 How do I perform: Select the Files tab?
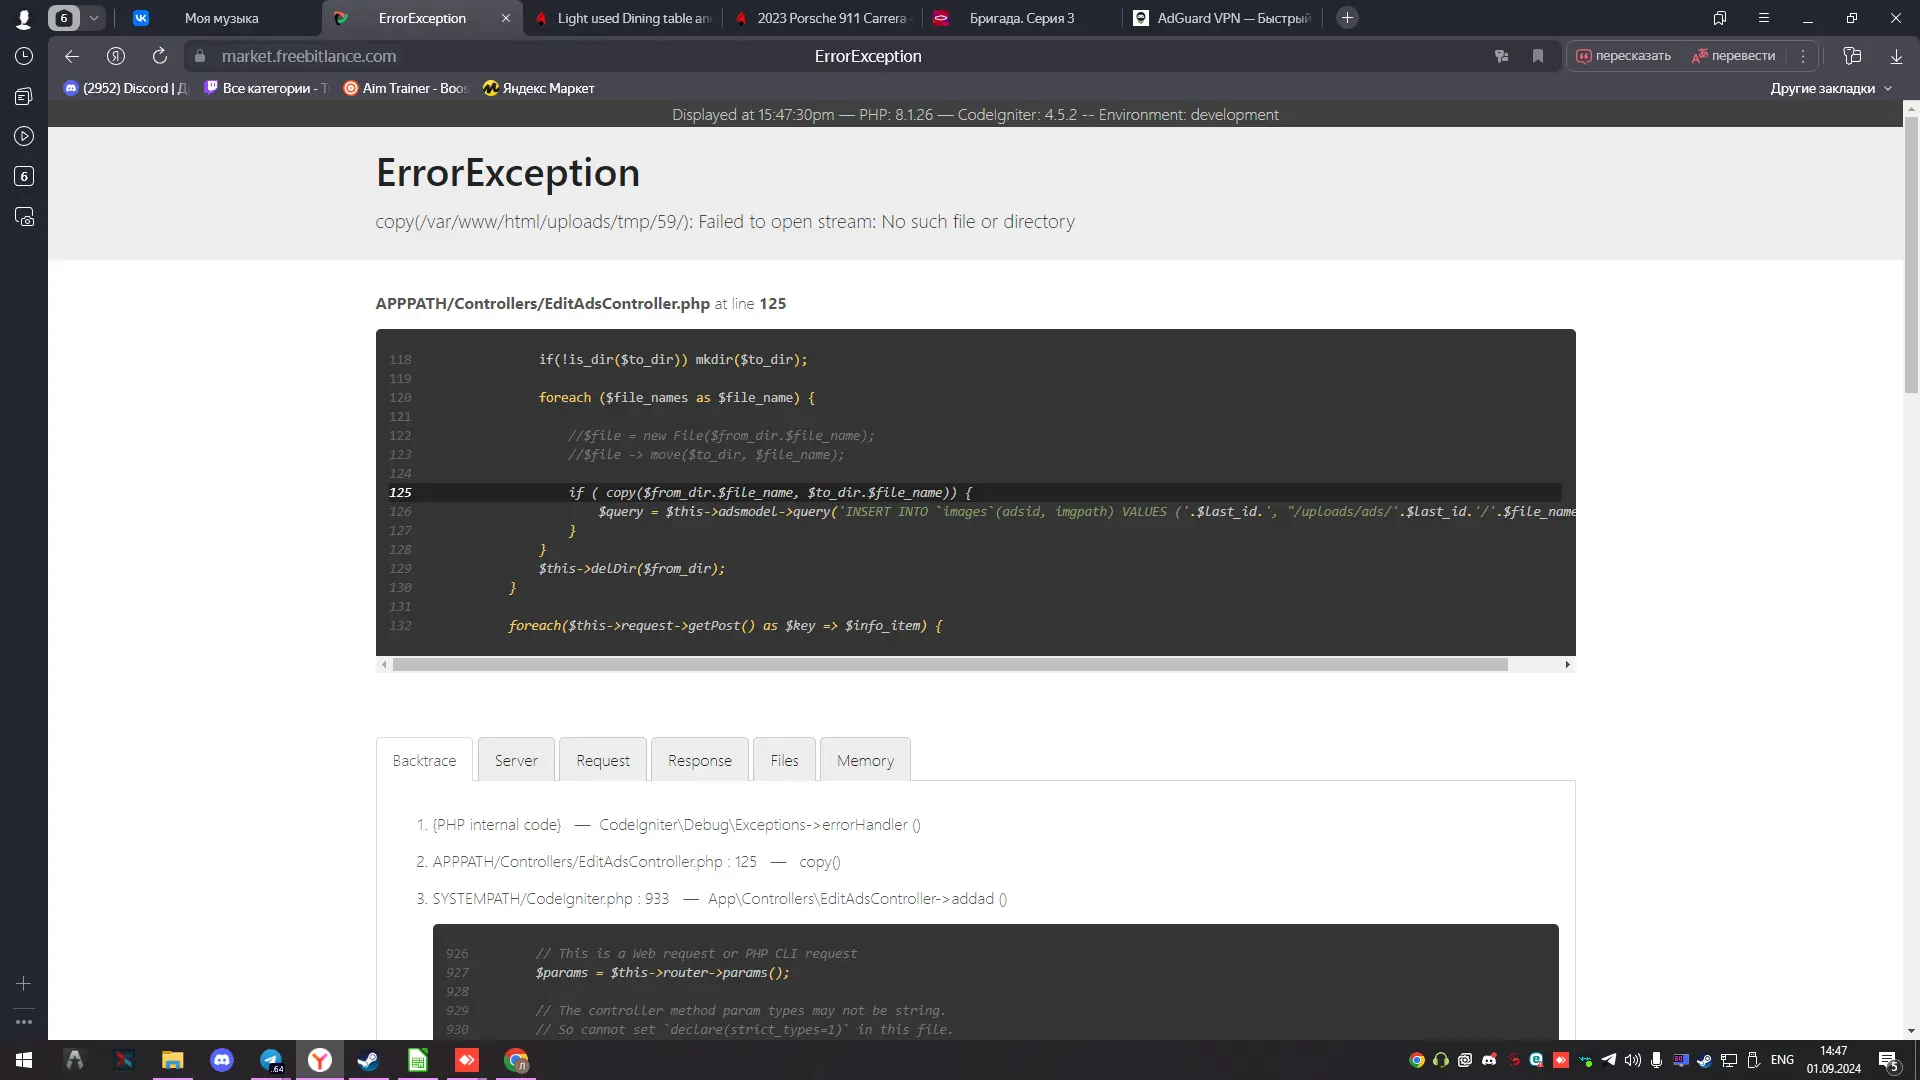[785, 760]
